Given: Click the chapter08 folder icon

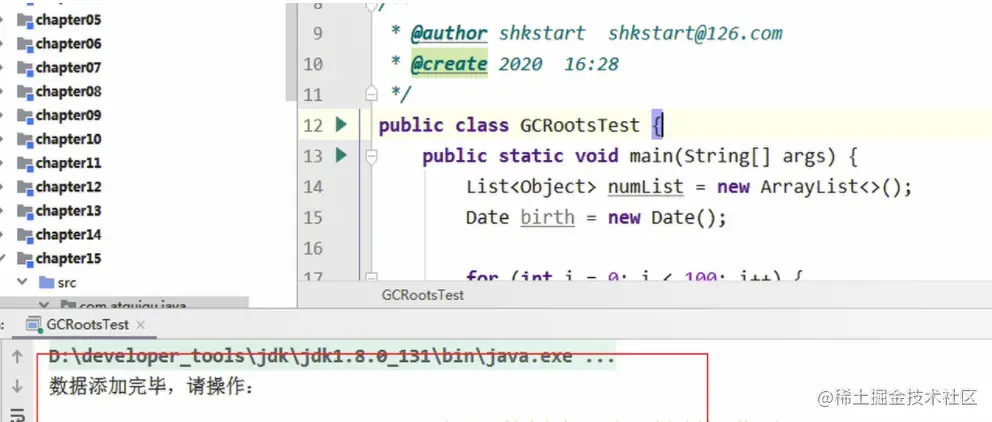Looking at the screenshot, I should pos(25,92).
